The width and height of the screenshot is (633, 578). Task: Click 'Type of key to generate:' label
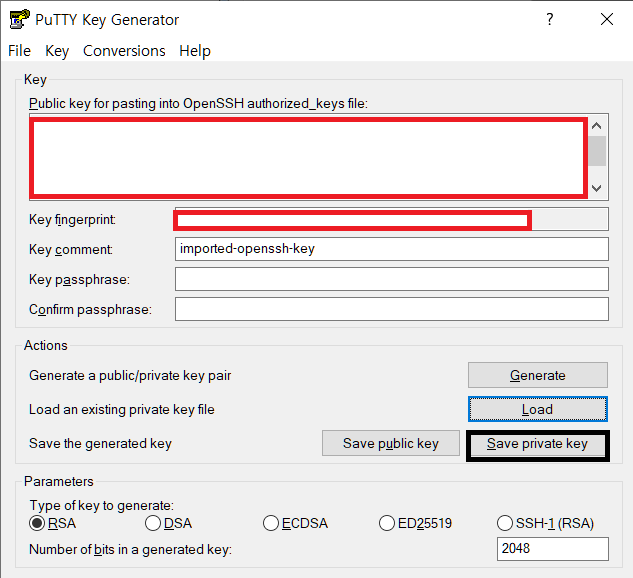click(x=101, y=505)
